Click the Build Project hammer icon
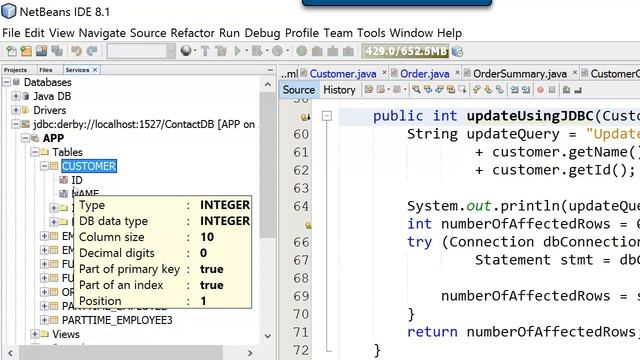This screenshot has height=360, width=640. point(205,51)
